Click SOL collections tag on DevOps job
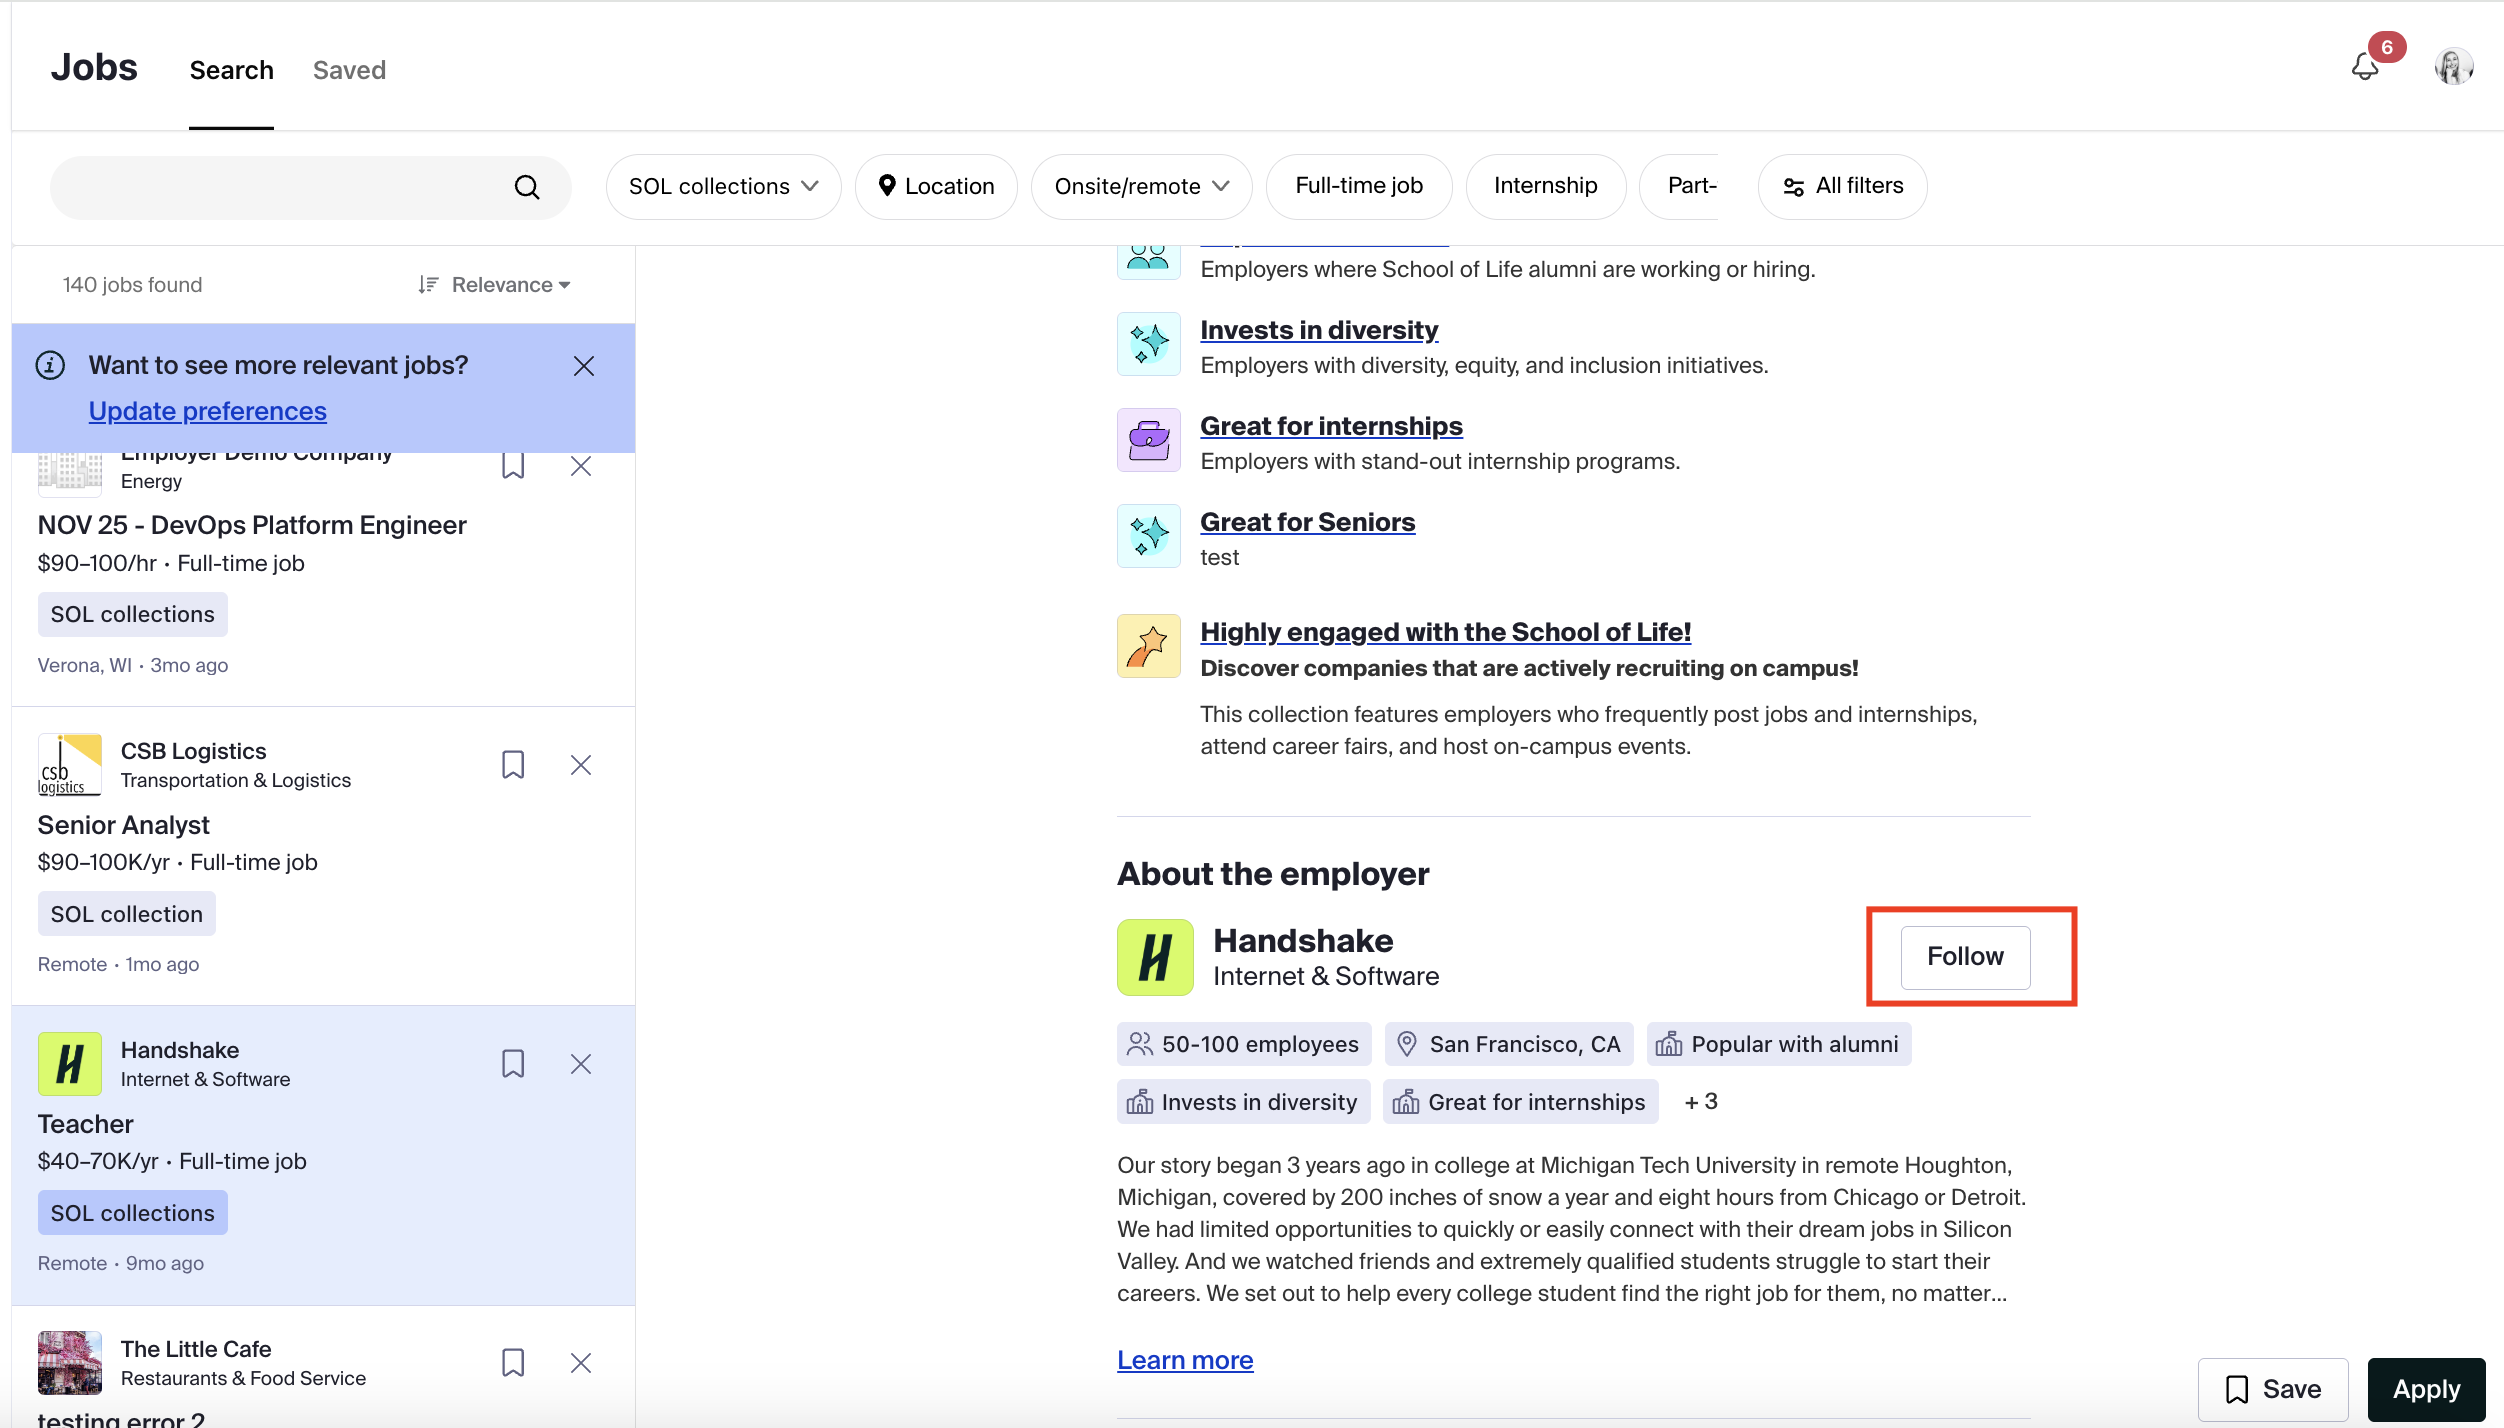This screenshot has width=2504, height=1428. coord(133,614)
